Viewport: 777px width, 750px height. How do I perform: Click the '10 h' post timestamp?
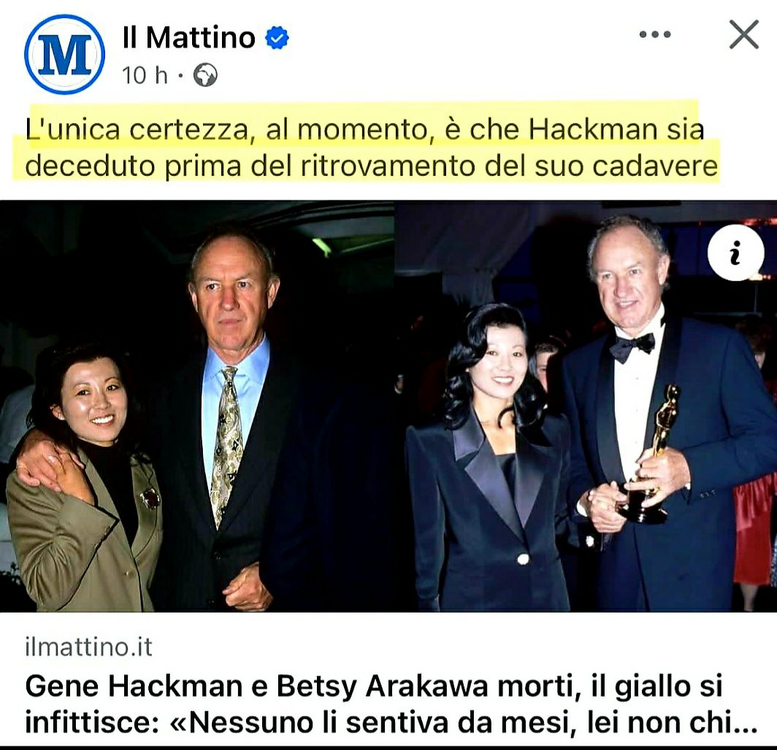click(x=145, y=75)
